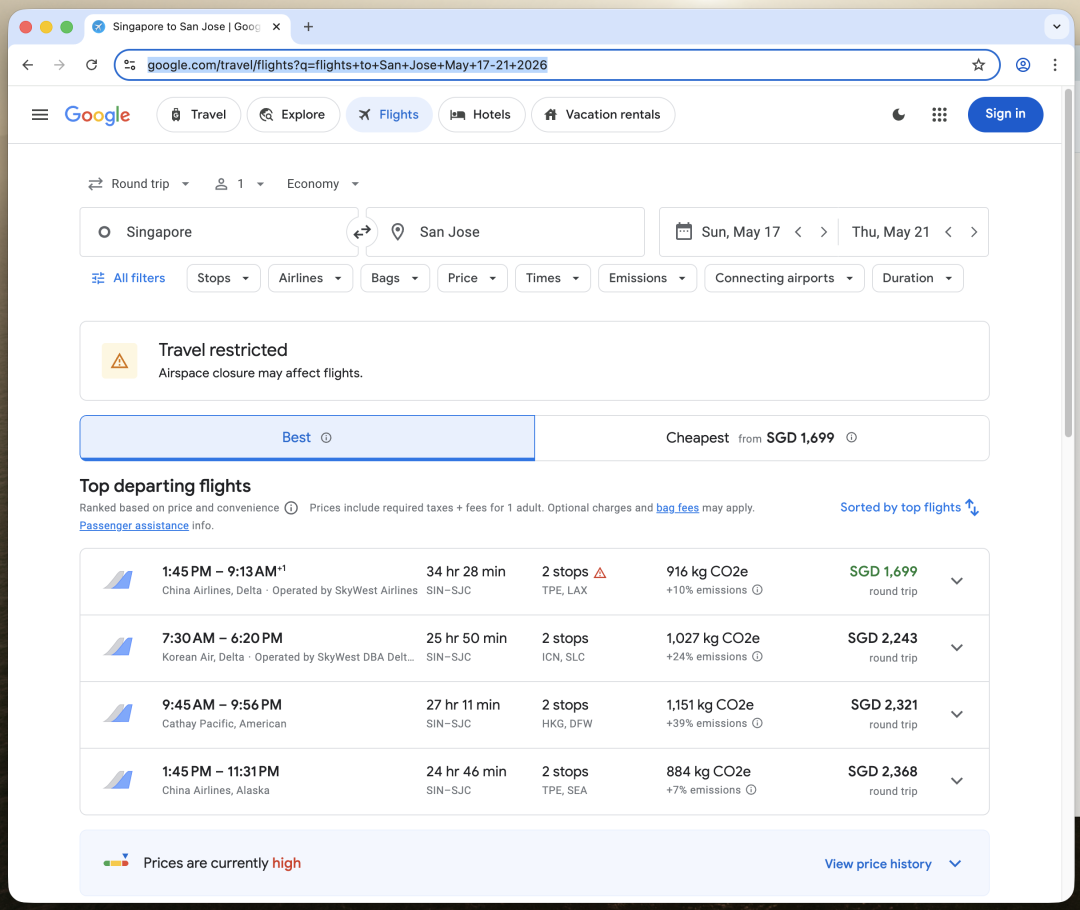Open the Bags filter dropdown
The width and height of the screenshot is (1080, 910).
point(395,278)
